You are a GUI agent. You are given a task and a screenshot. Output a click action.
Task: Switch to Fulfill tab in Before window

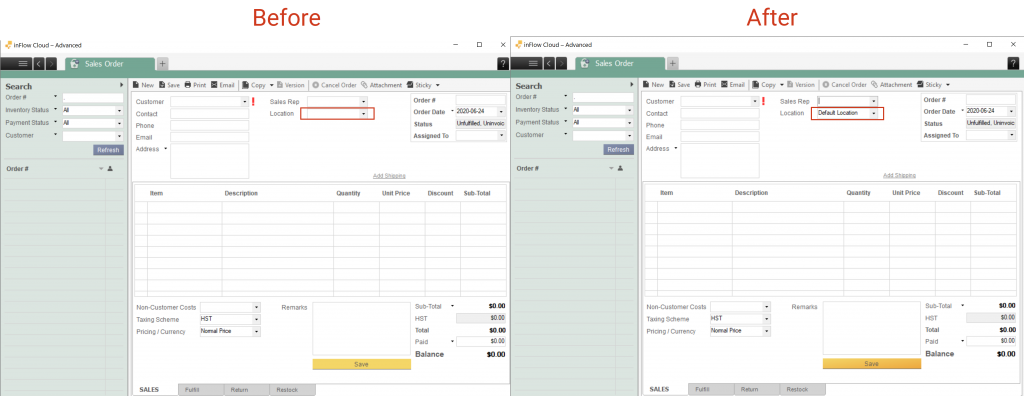click(x=200, y=389)
